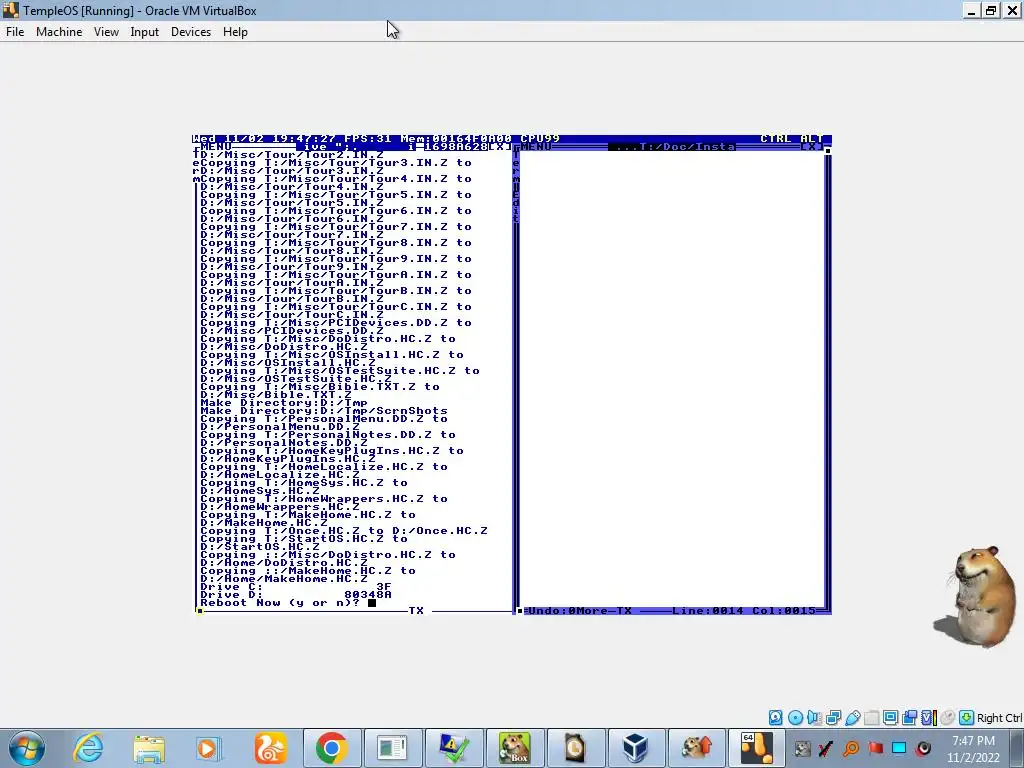
Task: Click network adapter indicator icon
Action: 833,718
